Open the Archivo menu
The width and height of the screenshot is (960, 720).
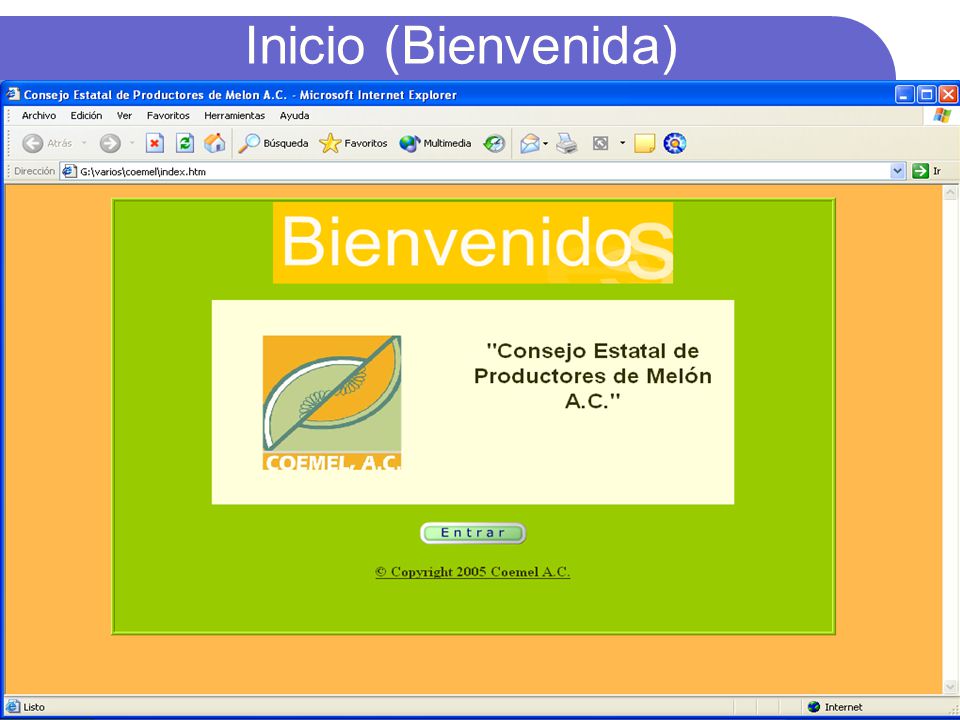[x=39, y=116]
